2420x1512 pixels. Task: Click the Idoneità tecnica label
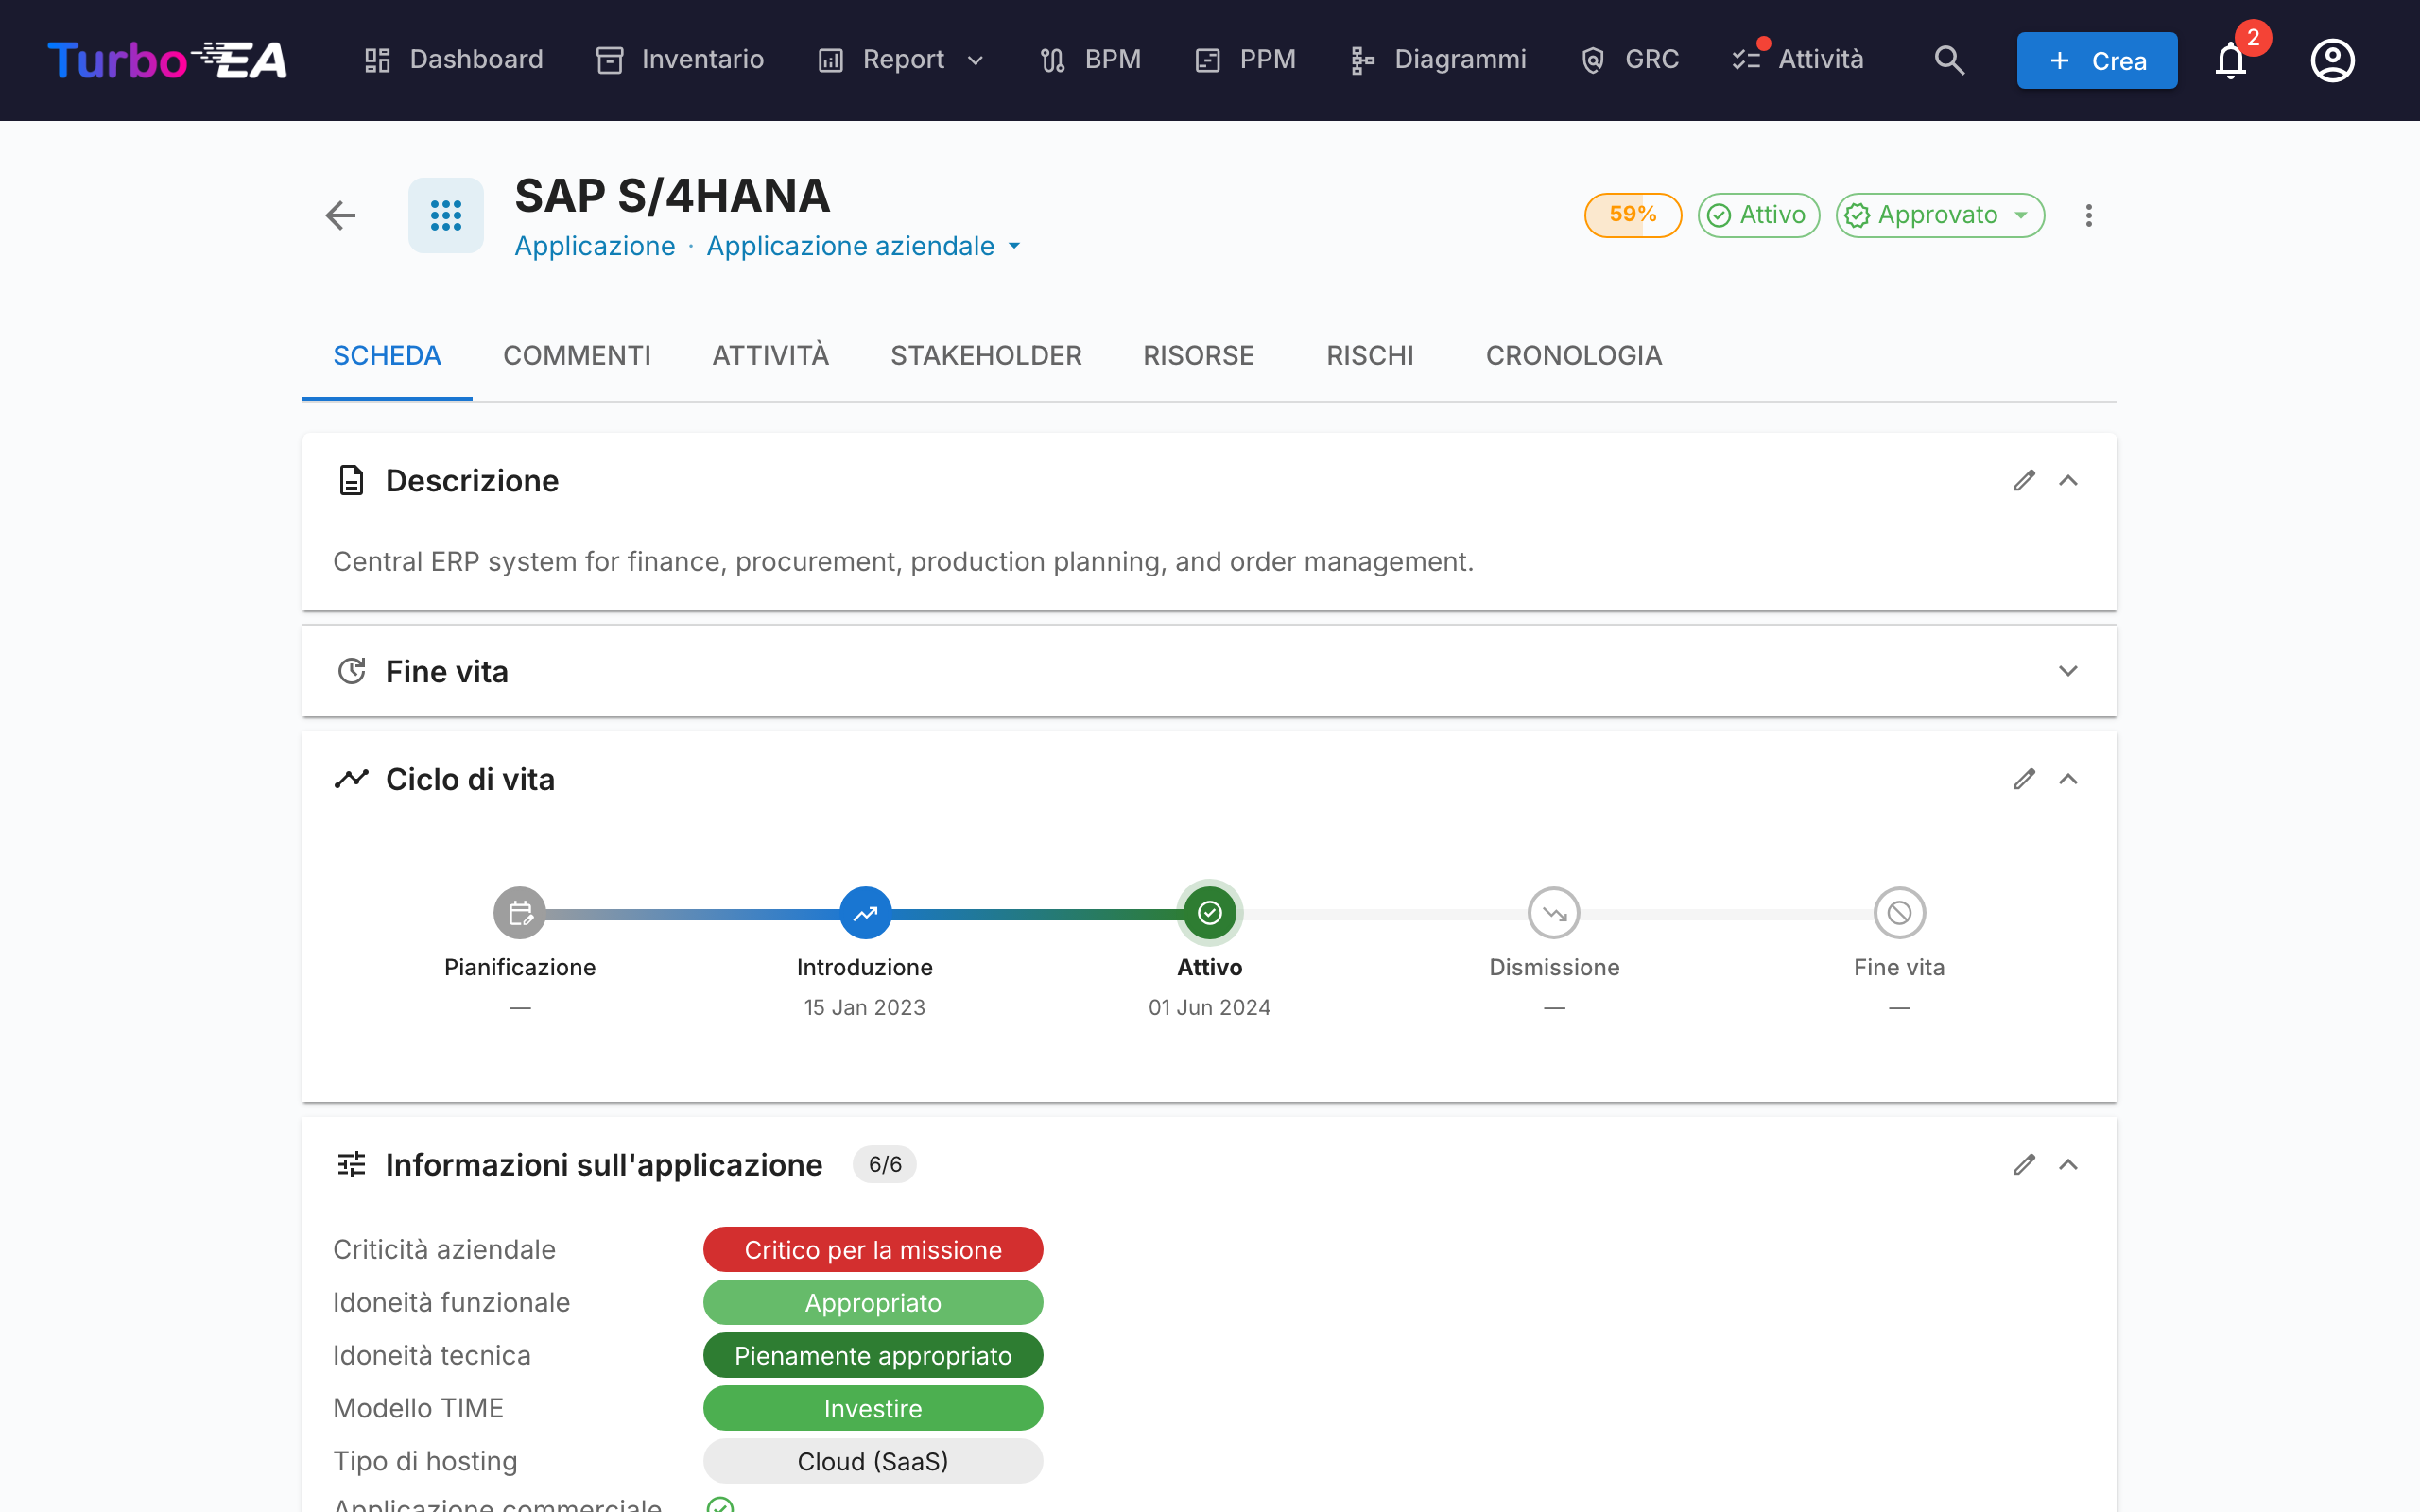(432, 1356)
